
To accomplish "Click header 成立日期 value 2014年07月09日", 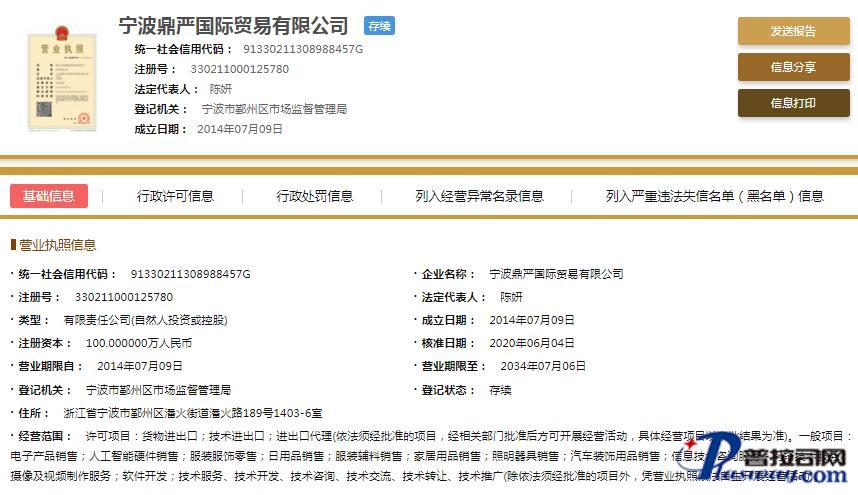I will pyautogui.click(x=240, y=129).
